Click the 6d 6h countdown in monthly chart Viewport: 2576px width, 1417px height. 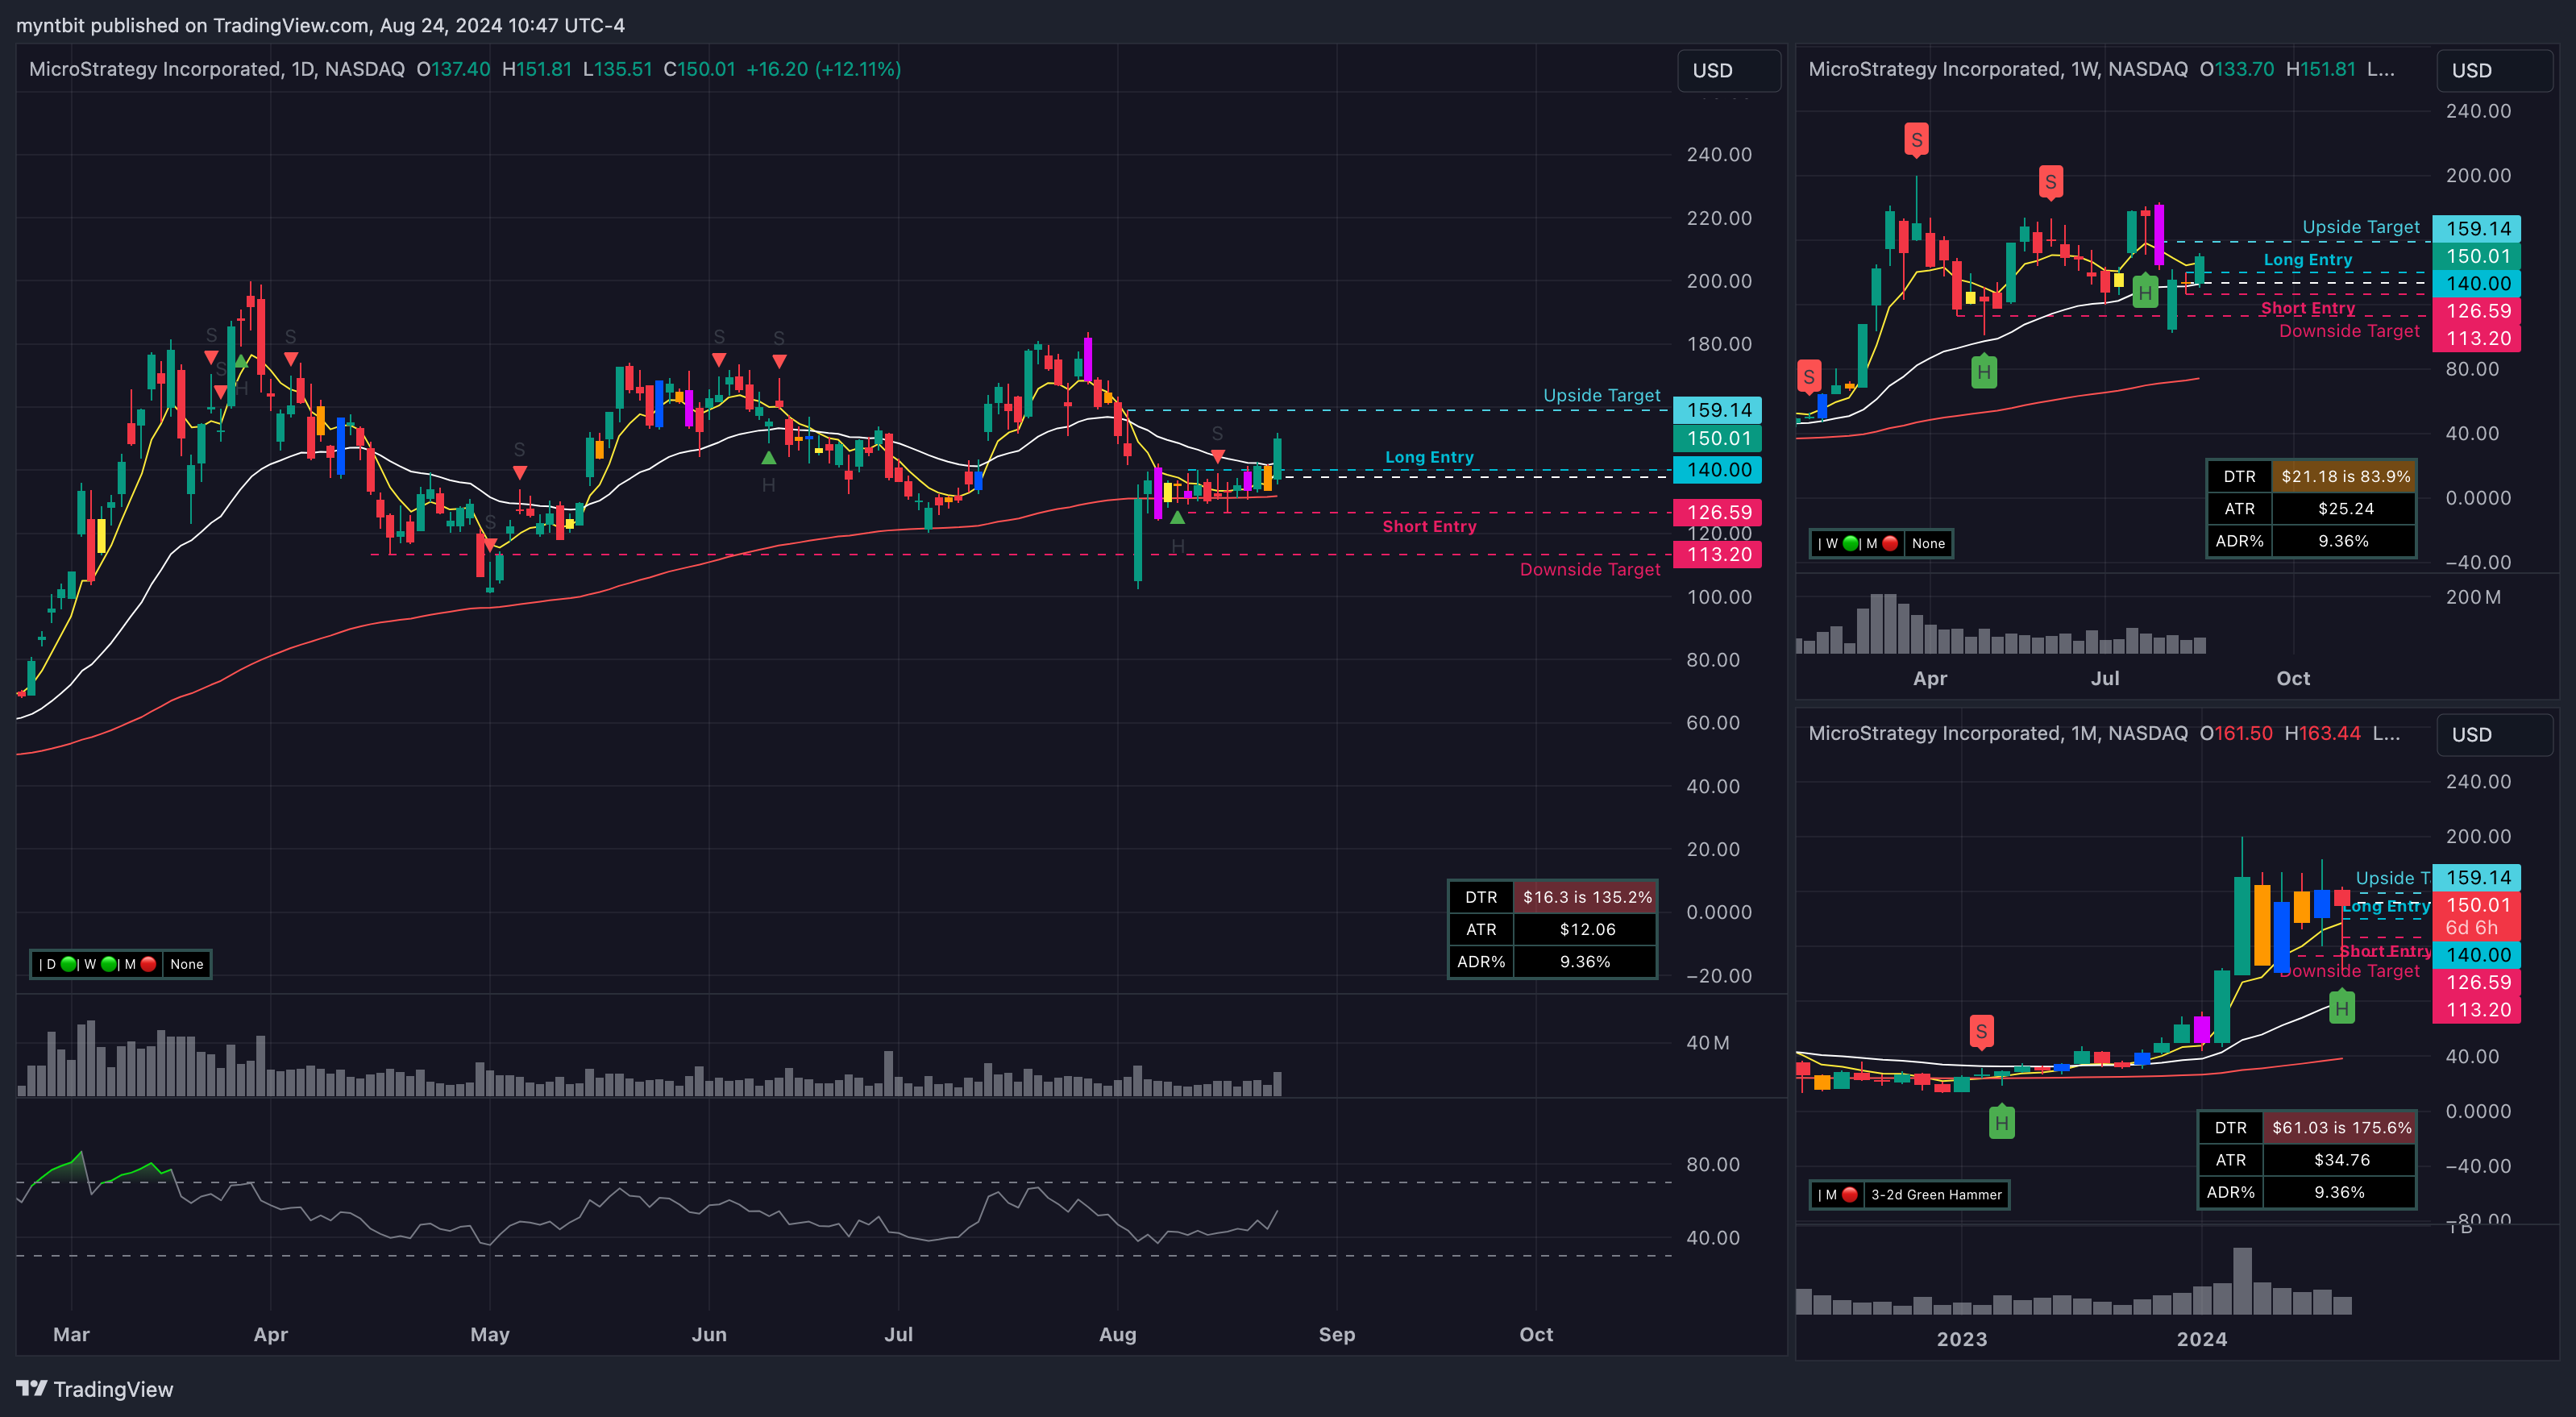2471,928
